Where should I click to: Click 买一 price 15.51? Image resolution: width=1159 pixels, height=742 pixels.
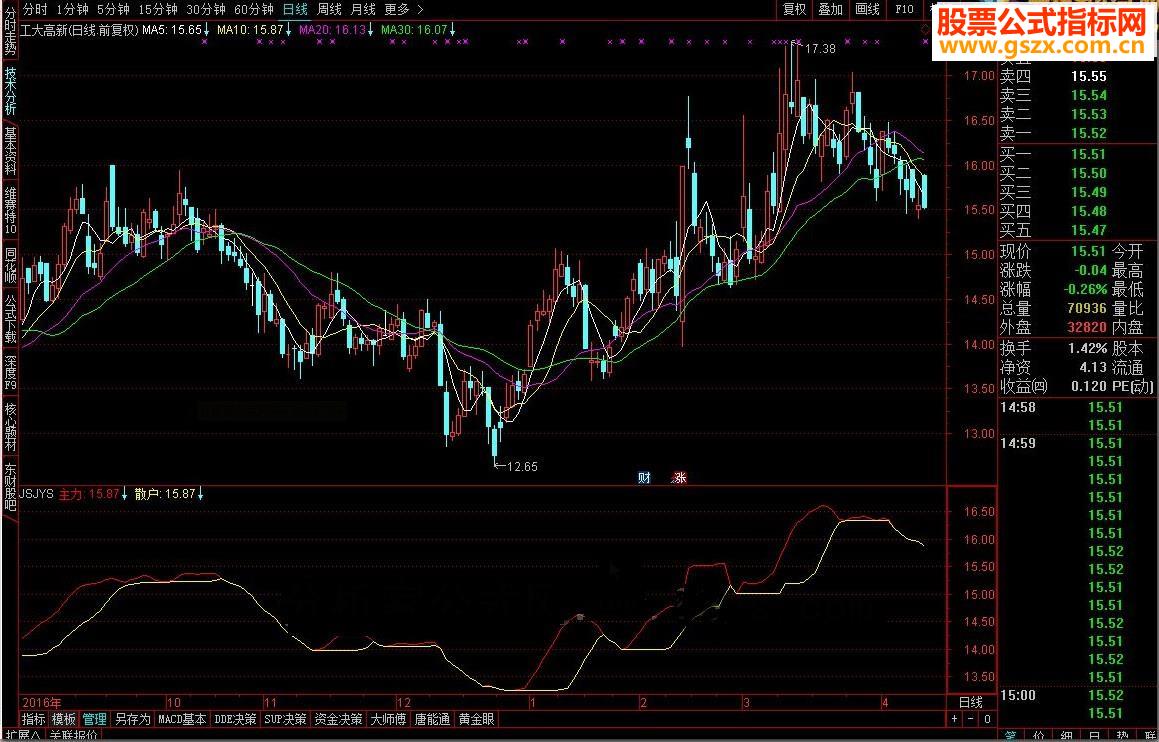pyautogui.click(x=1089, y=154)
